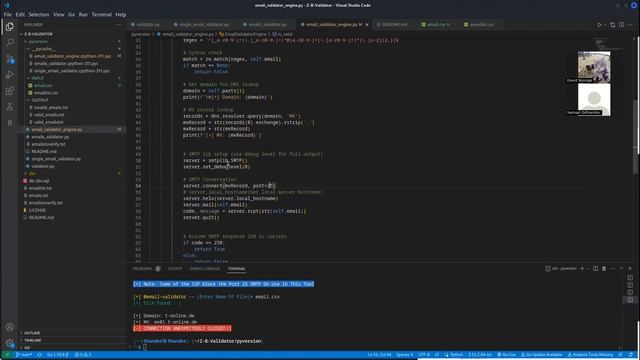Click Analysis Tools Missing warning
640x360 pixels.
point(590,355)
